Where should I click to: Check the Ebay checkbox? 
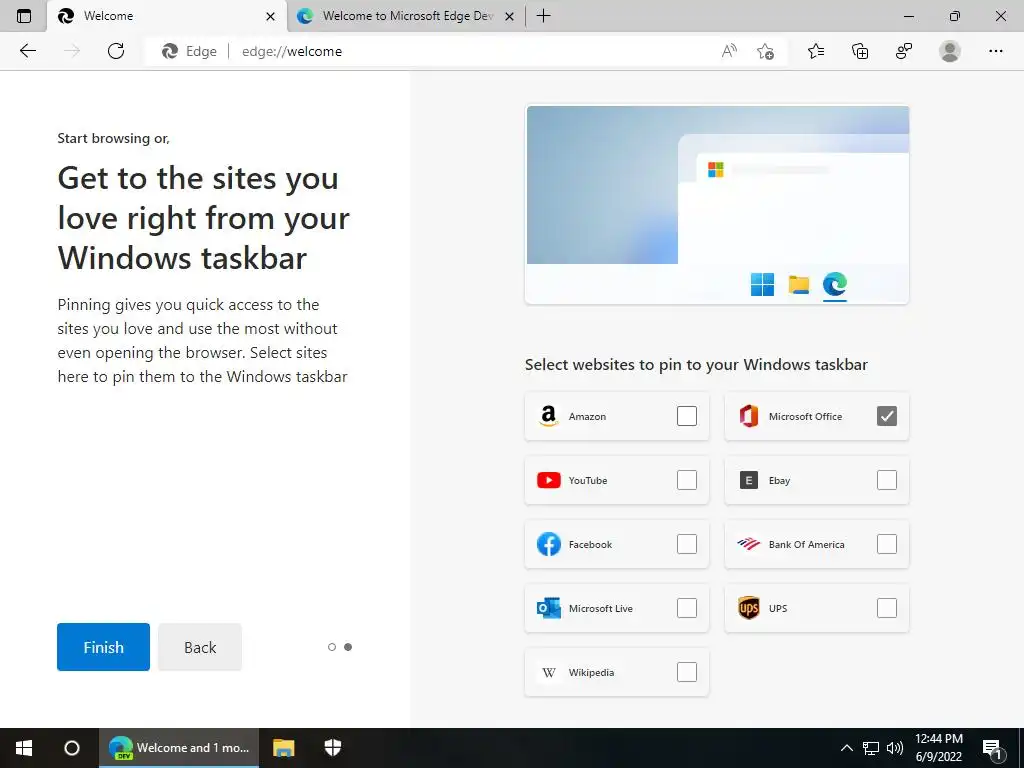click(x=887, y=480)
